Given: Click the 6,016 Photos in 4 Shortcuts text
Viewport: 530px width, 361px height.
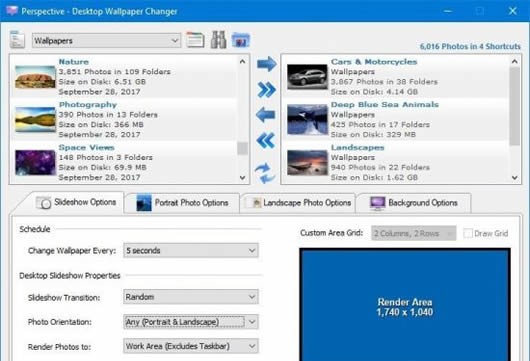Looking at the screenshot, I should coord(470,47).
